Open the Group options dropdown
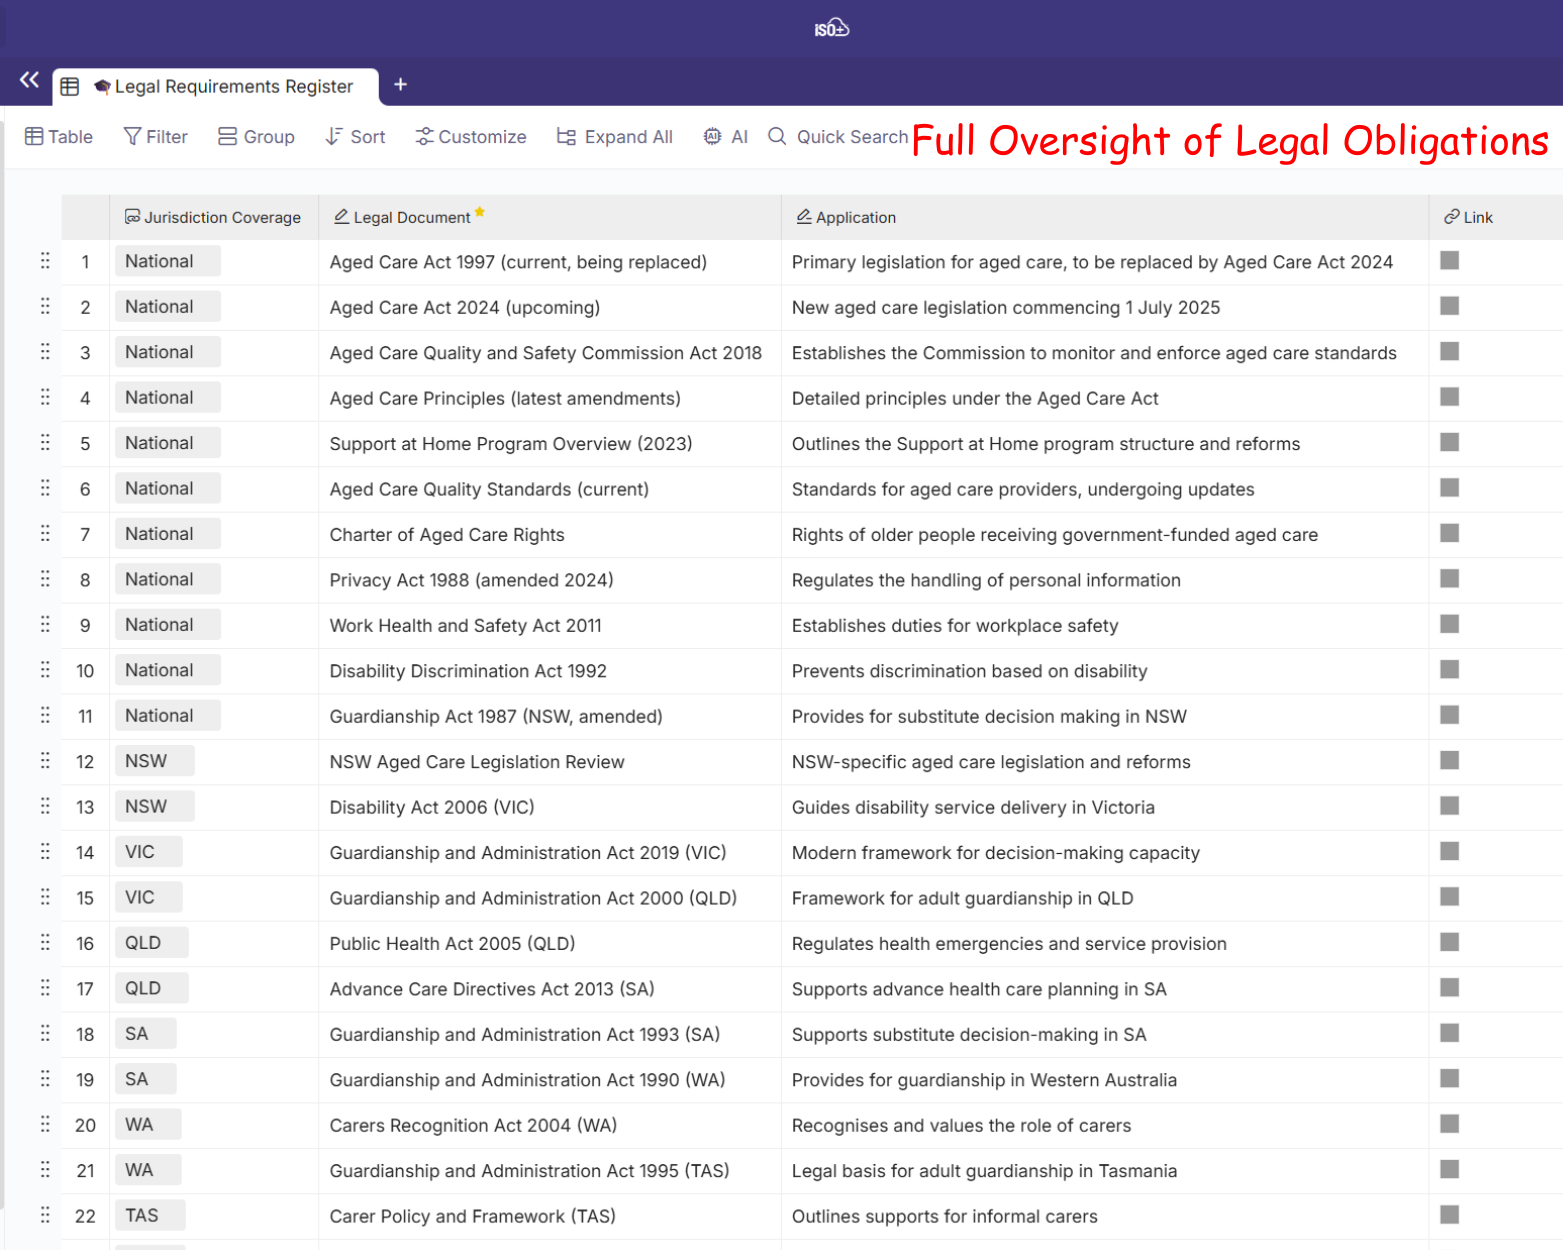This screenshot has height=1250, width=1563. (256, 137)
